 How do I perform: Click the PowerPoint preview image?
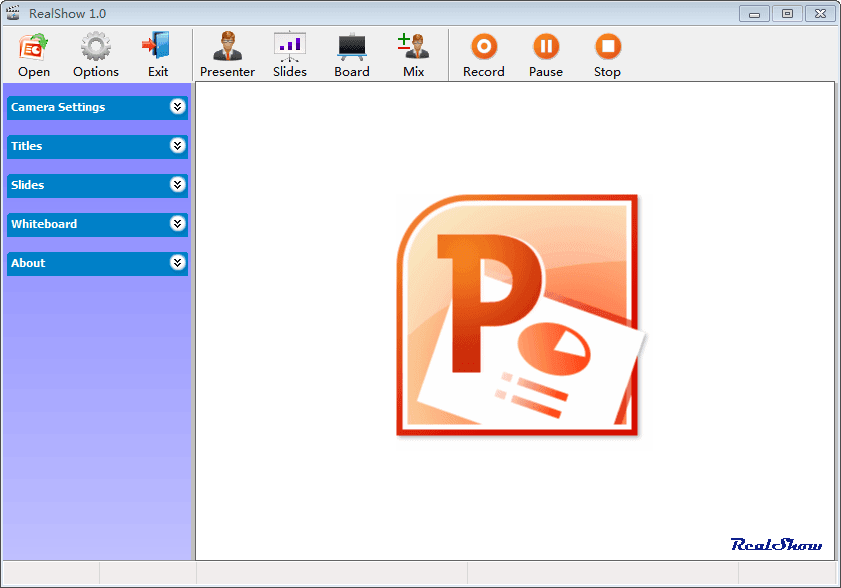coord(520,315)
